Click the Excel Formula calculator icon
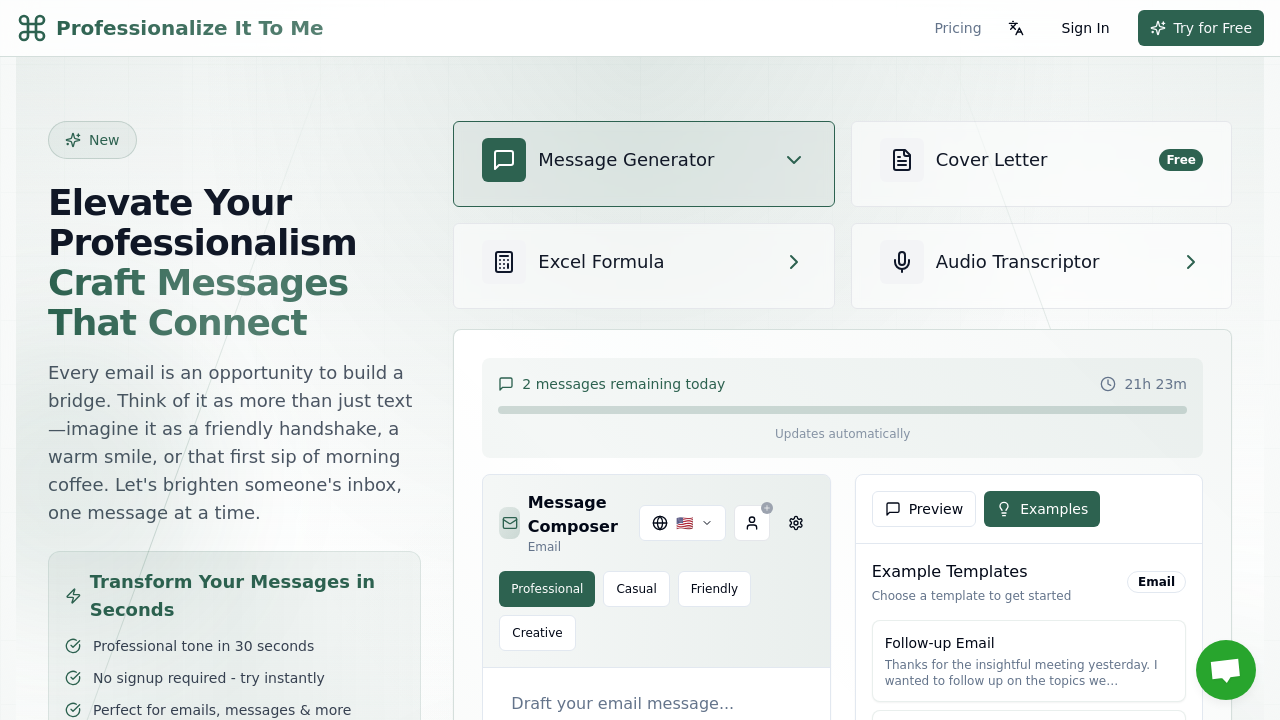This screenshot has height=720, width=1280. 504,262
